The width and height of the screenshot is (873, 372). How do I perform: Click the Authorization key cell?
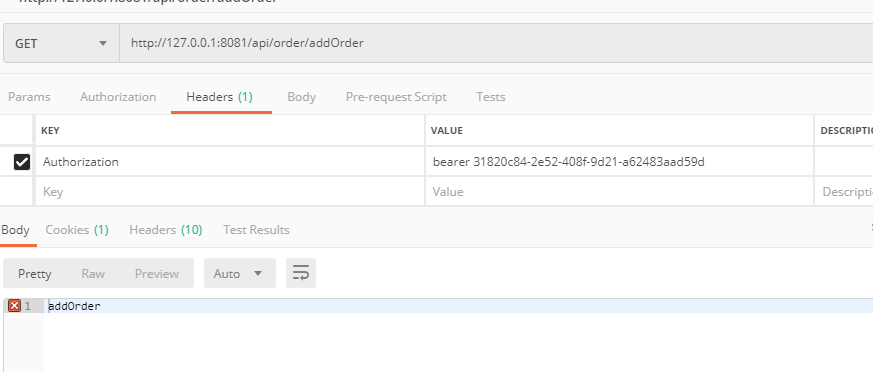230,162
